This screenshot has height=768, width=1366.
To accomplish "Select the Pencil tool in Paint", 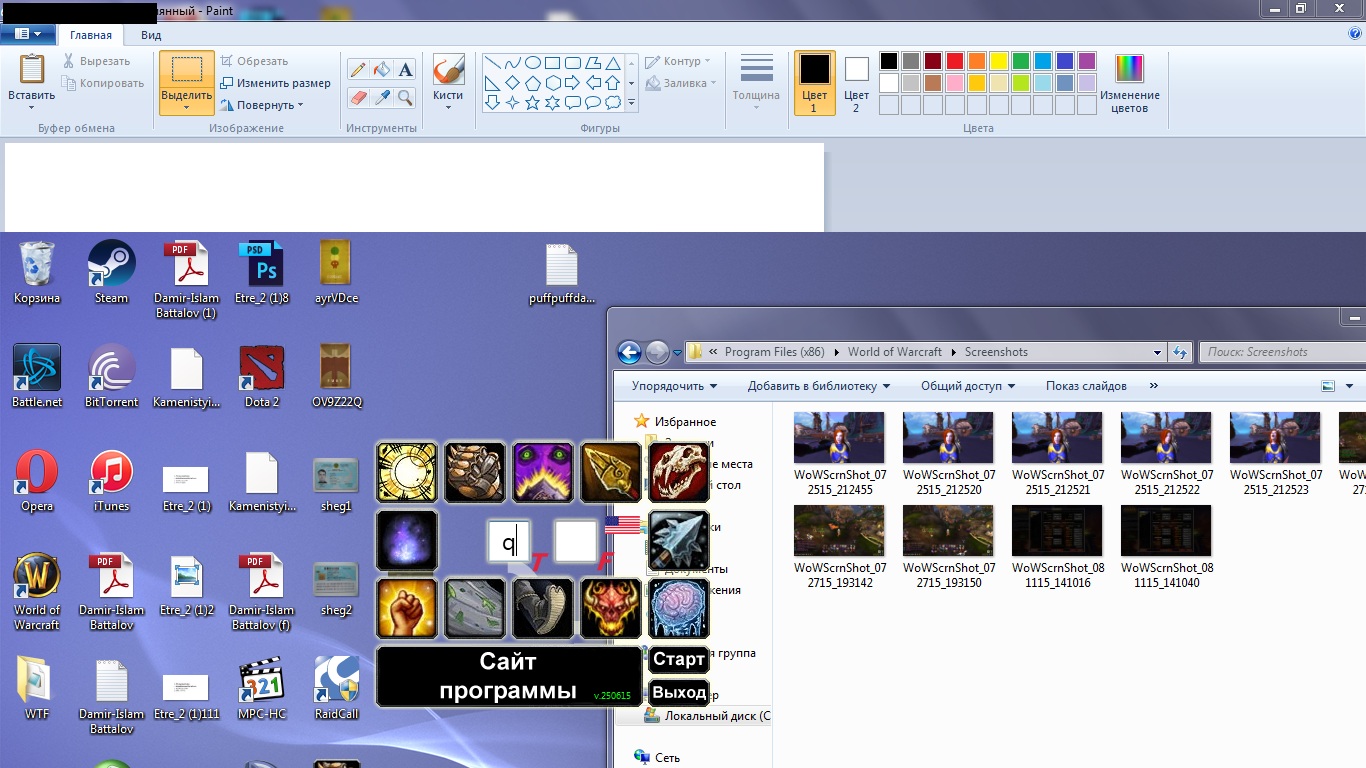I will click(x=358, y=70).
